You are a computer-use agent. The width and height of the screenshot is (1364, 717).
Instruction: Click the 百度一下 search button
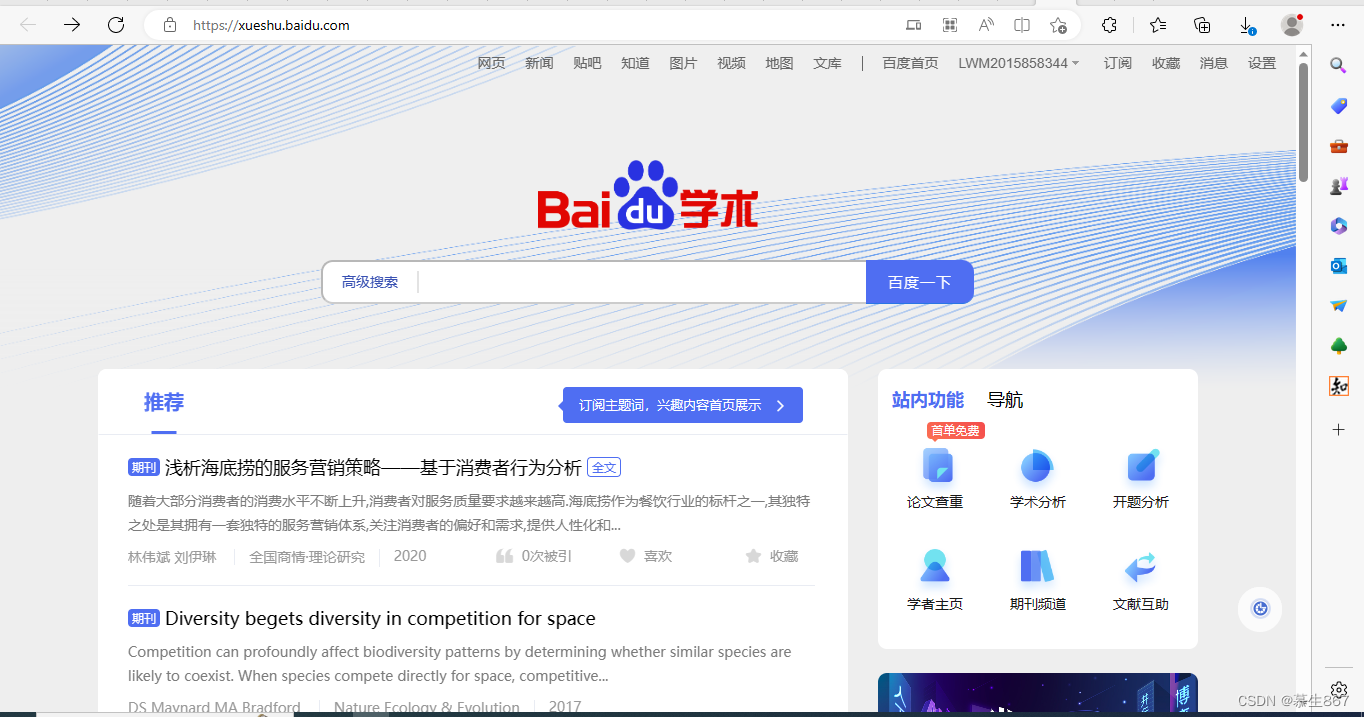click(919, 282)
